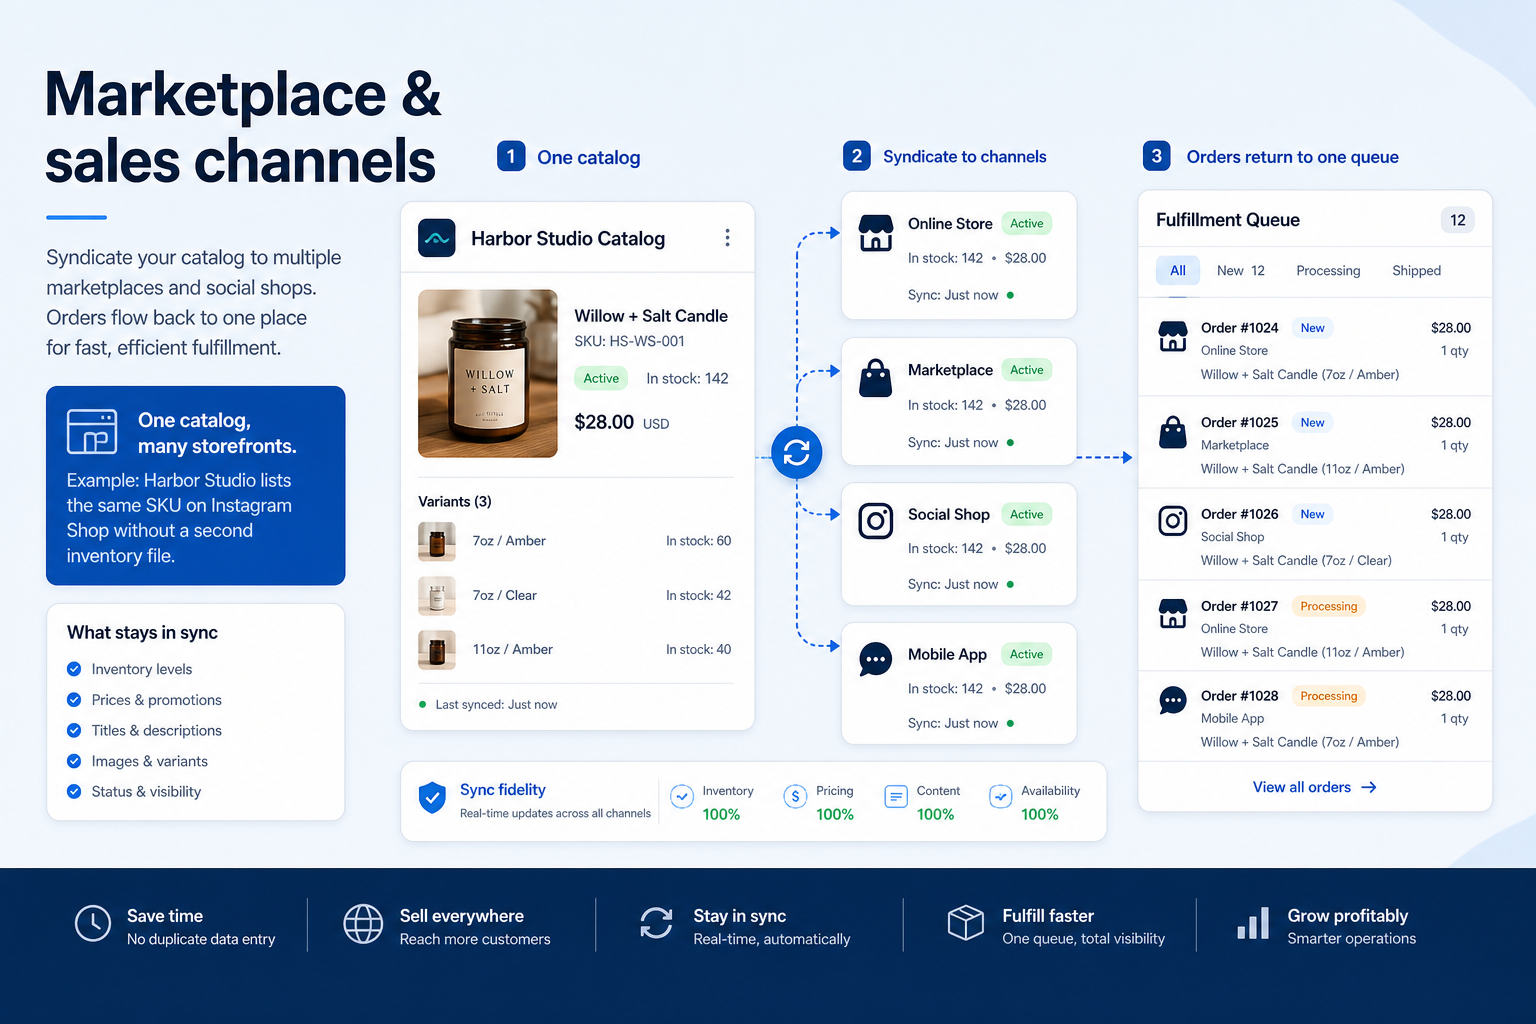Click the Save time clock icon

93,923
